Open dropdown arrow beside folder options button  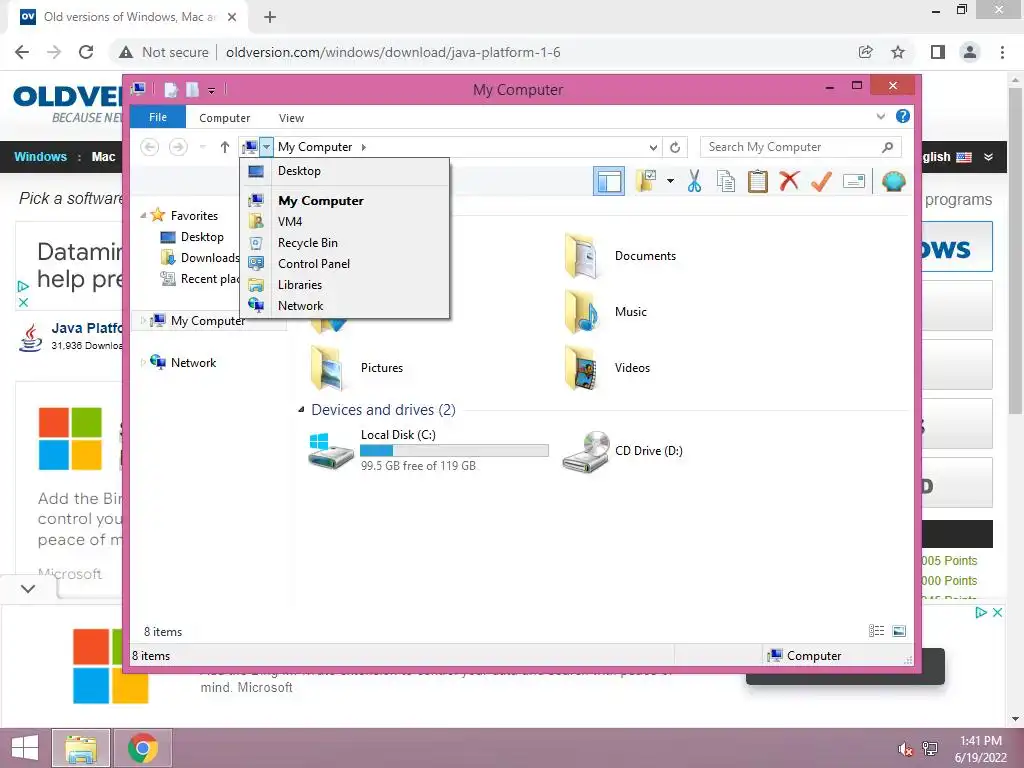tap(670, 181)
